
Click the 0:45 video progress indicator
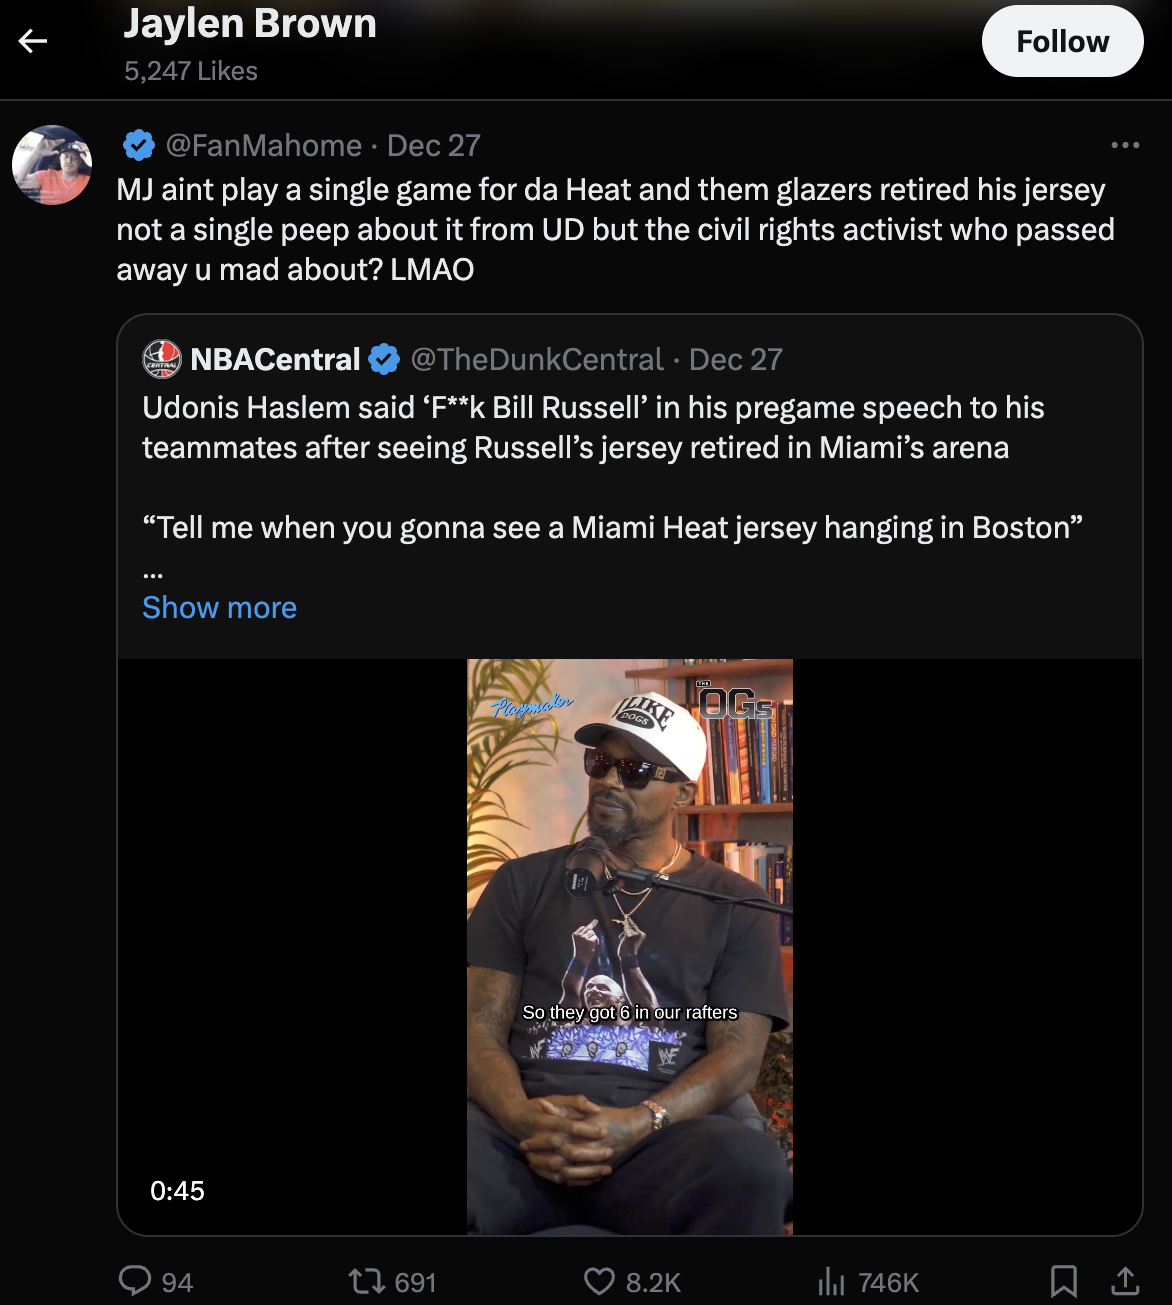point(176,1191)
